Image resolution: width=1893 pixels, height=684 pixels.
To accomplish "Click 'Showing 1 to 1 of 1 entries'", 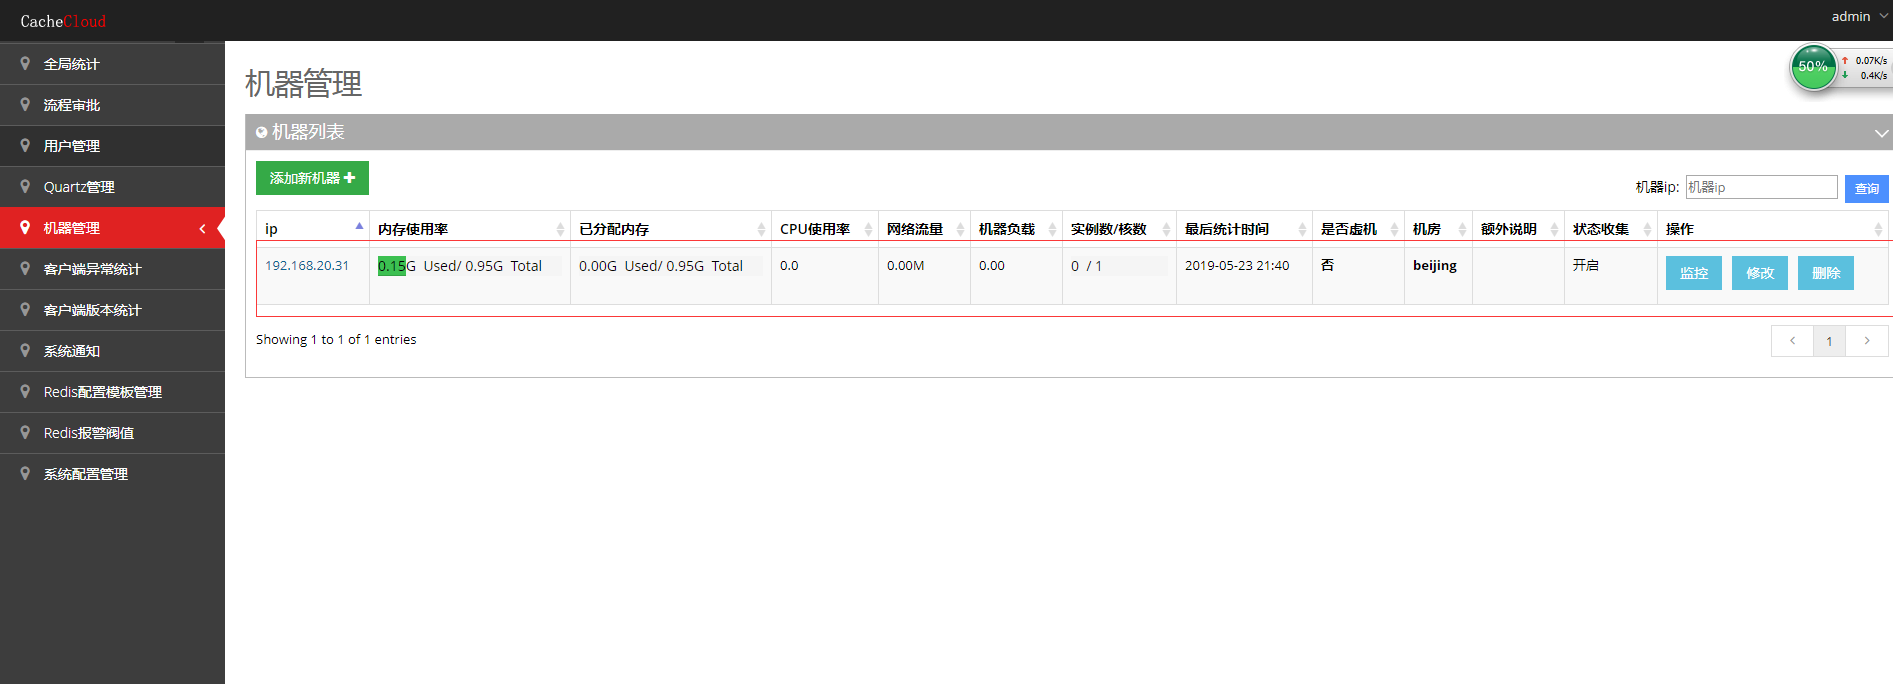I will click(336, 340).
